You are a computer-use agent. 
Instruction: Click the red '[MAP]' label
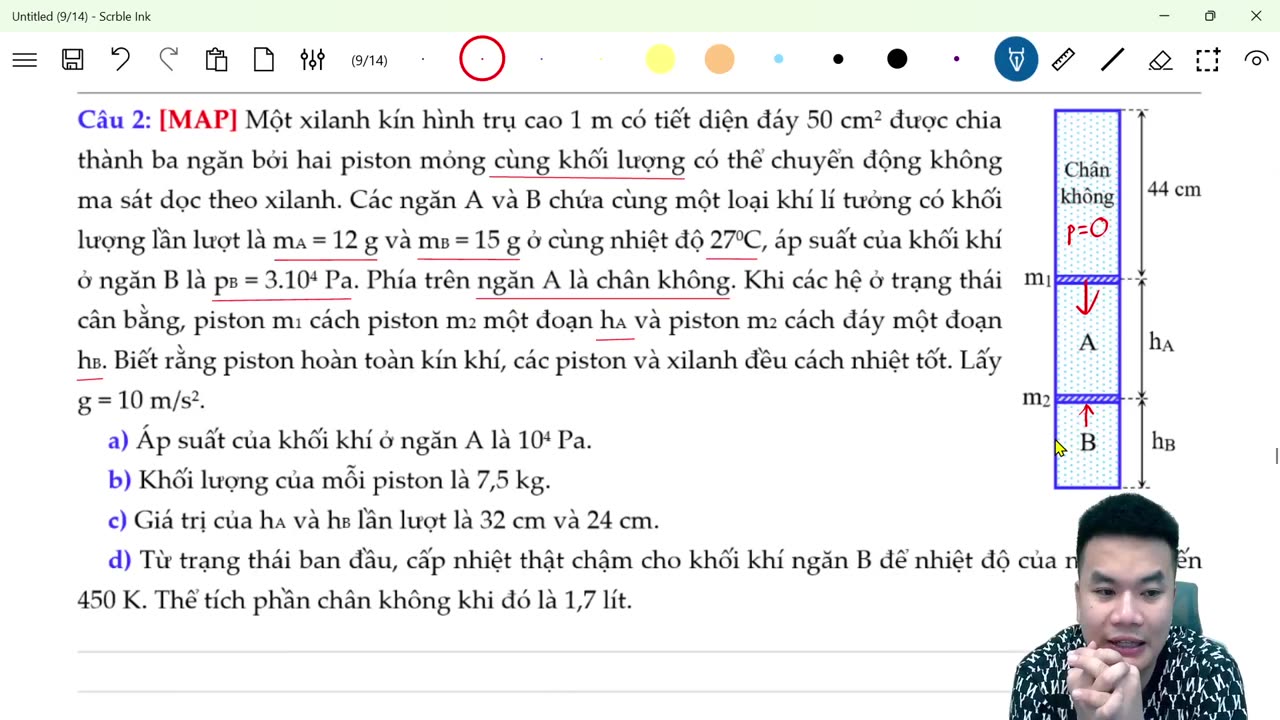(x=198, y=121)
